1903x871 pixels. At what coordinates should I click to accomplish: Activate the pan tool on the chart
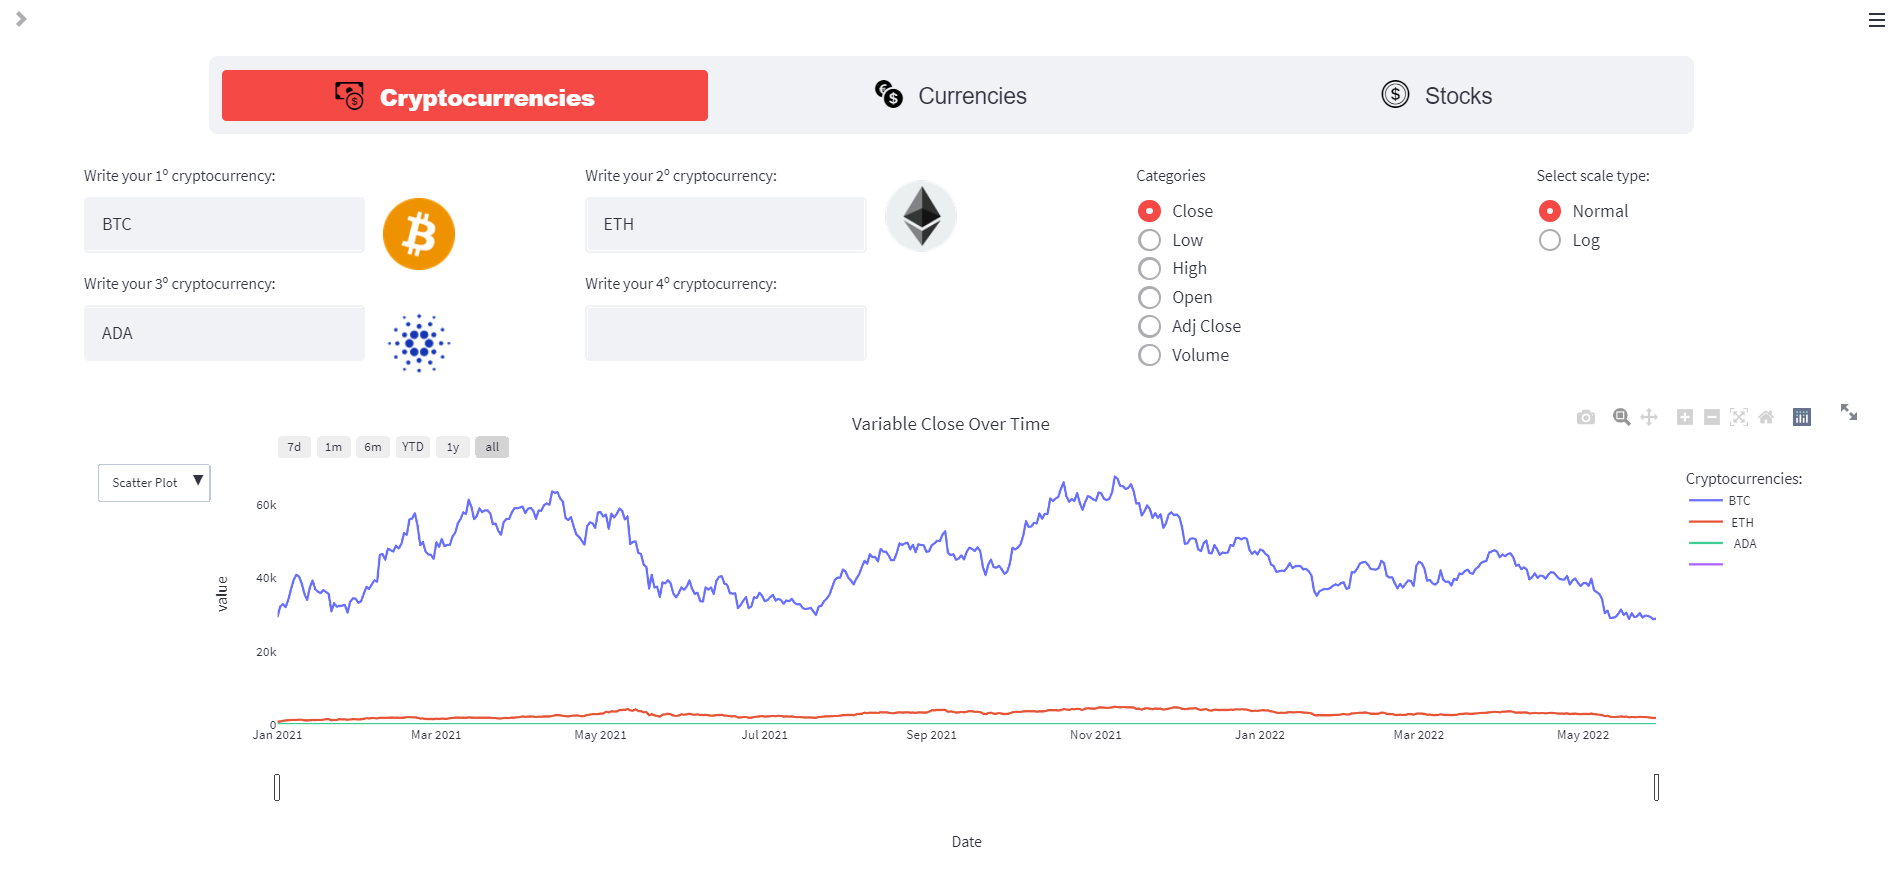click(1648, 416)
